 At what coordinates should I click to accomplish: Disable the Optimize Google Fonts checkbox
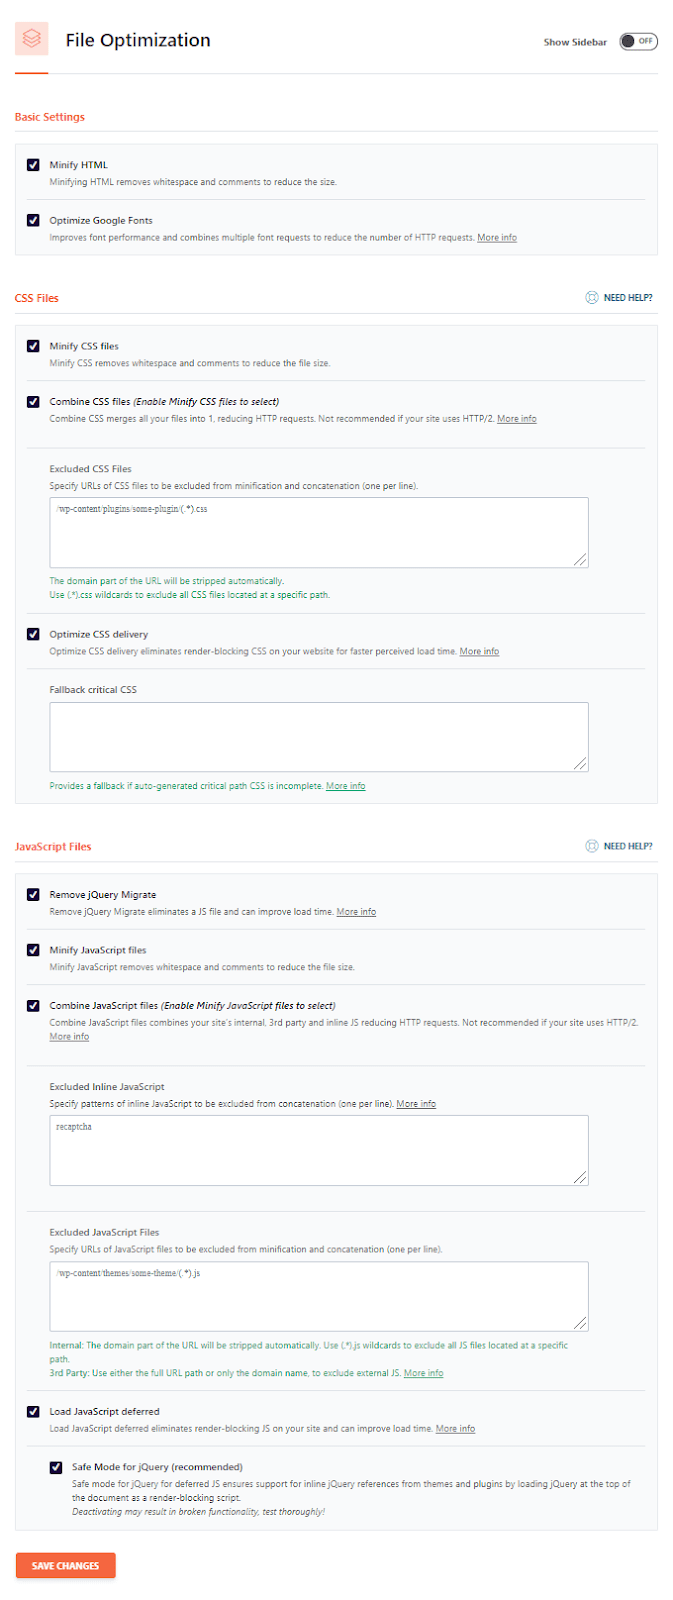point(33,220)
